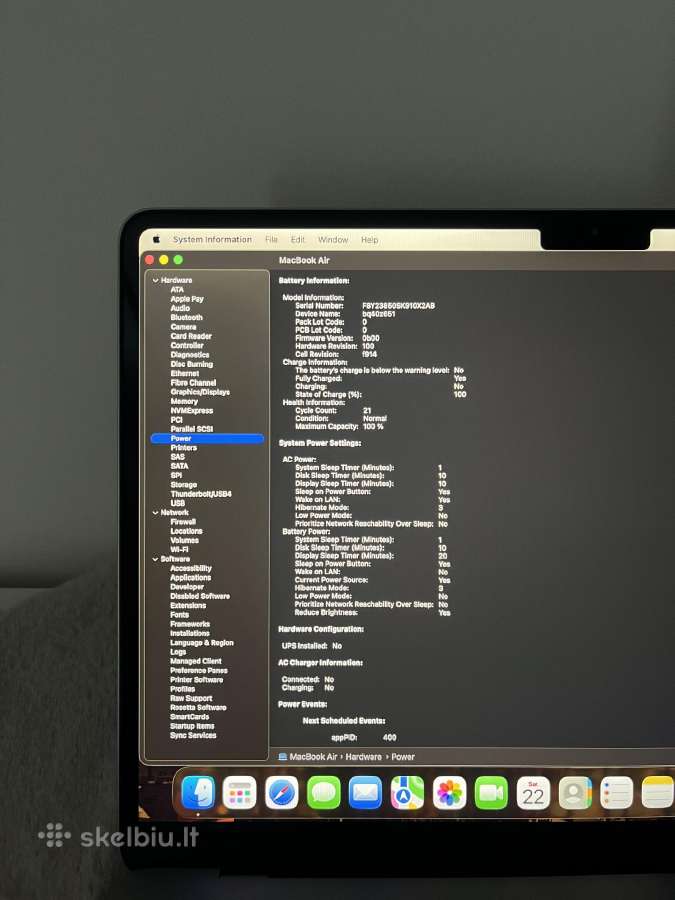The width and height of the screenshot is (675, 900).
Task: Select Memory in the sidebar
Action: 184,401
